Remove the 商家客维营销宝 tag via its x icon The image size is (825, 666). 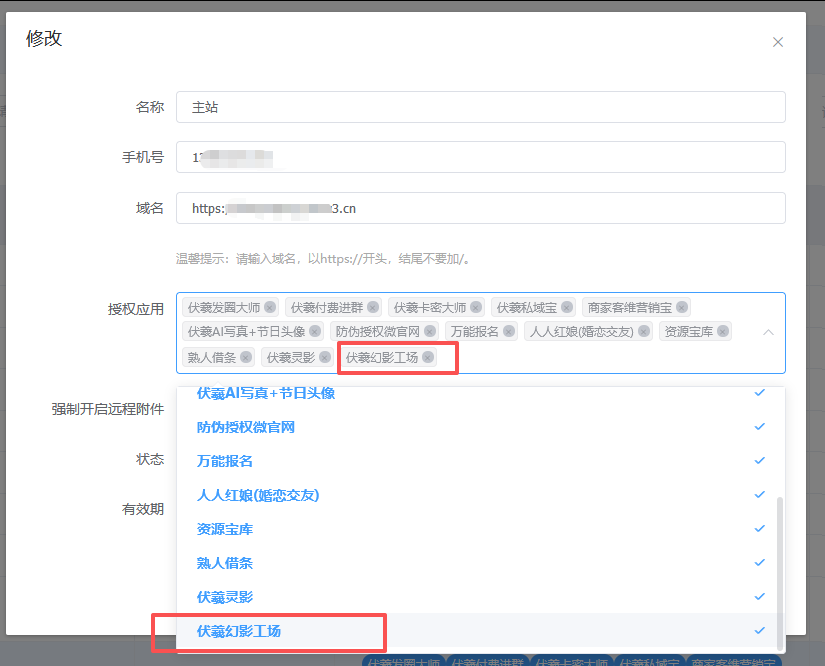click(x=682, y=307)
